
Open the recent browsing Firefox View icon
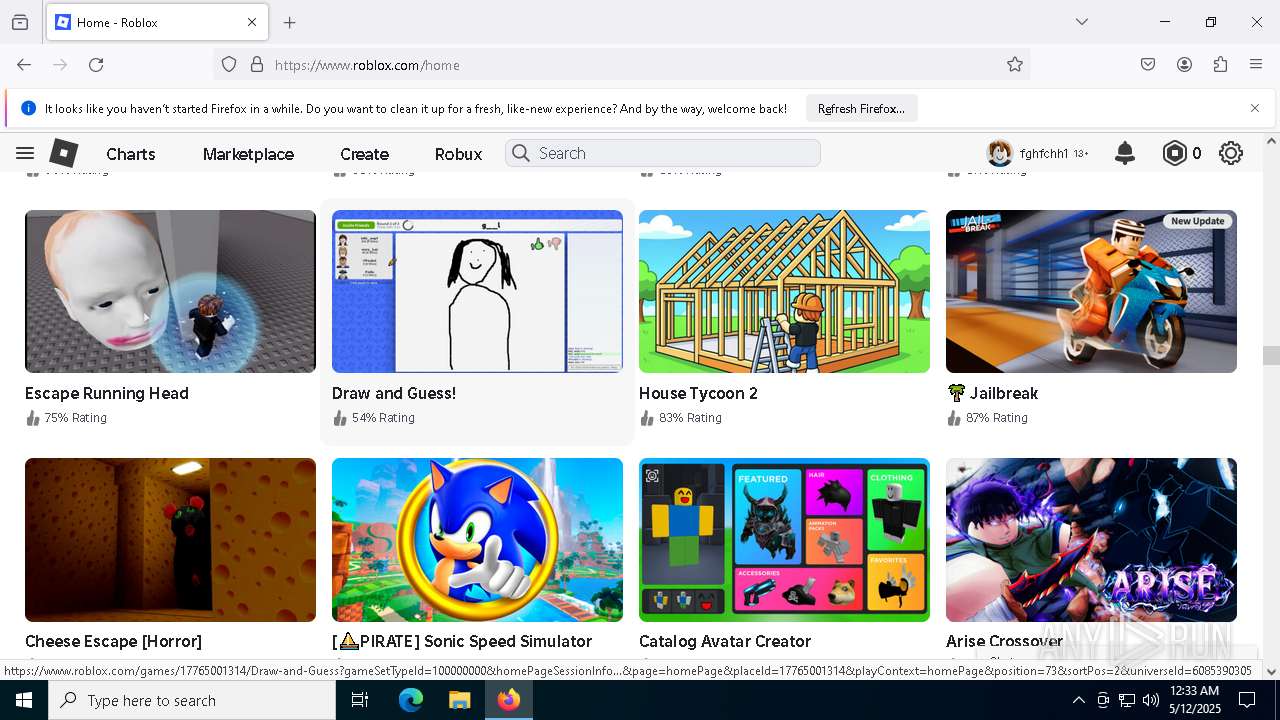tap(20, 22)
